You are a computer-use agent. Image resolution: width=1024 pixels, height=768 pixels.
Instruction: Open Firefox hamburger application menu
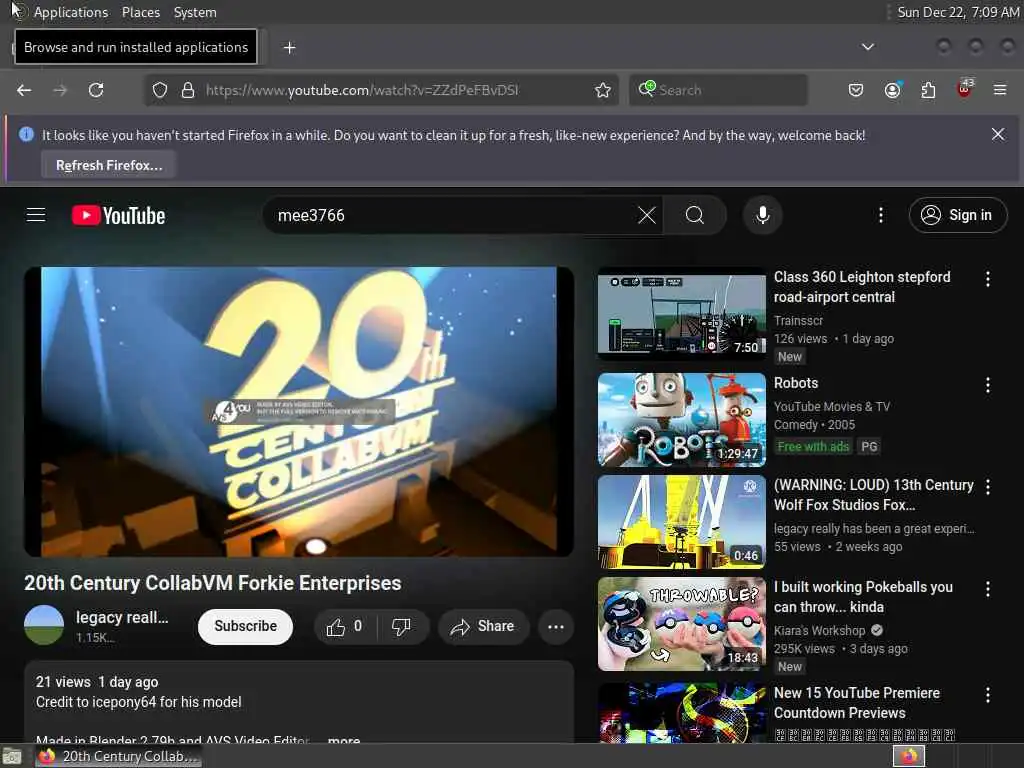click(1000, 90)
